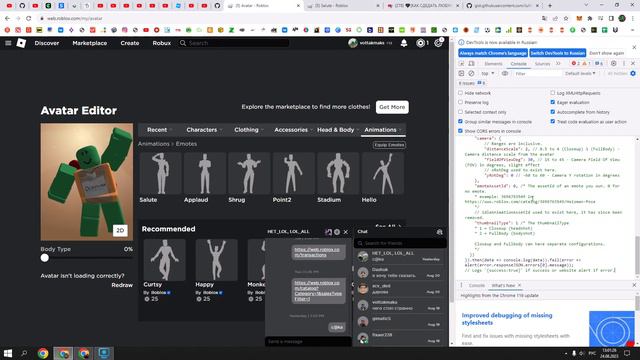
Task: Open the Robux menu item
Action: click(162, 43)
